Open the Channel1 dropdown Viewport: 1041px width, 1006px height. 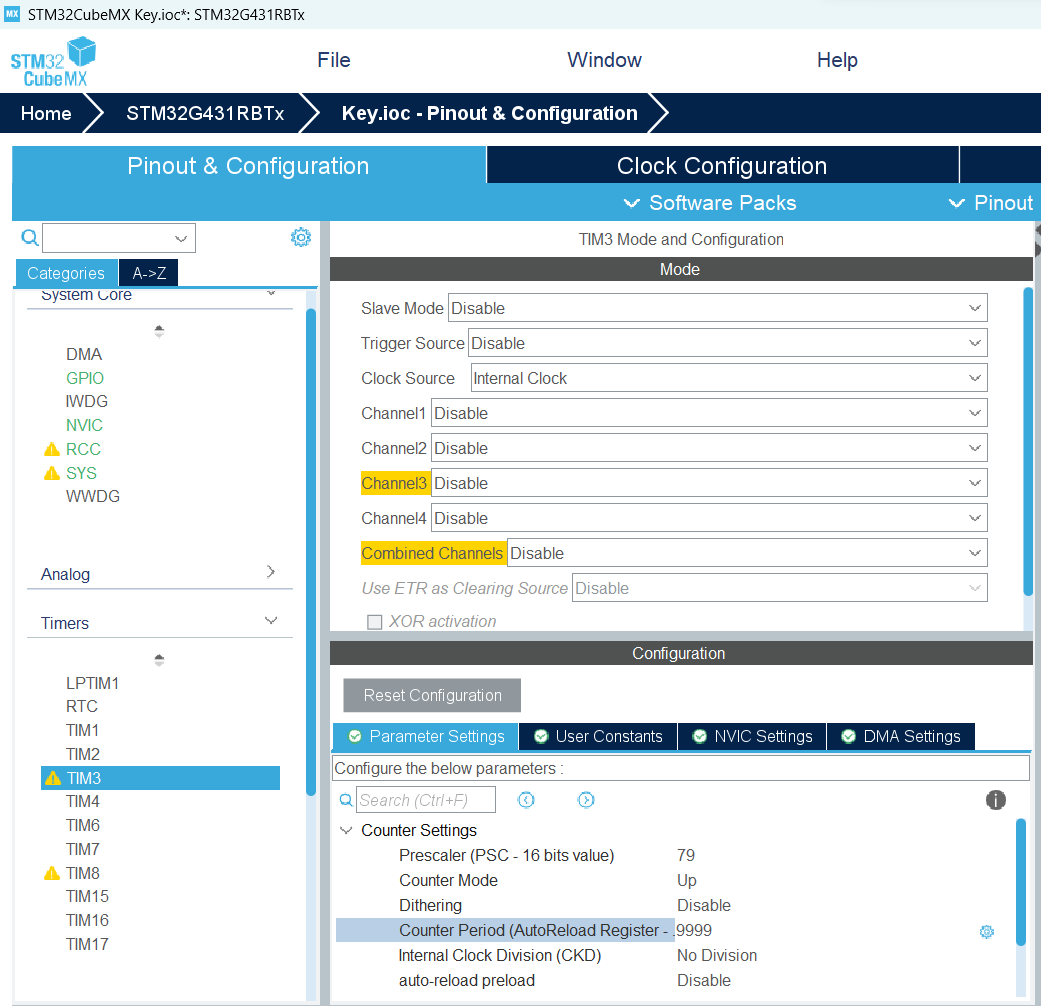[x=709, y=413]
